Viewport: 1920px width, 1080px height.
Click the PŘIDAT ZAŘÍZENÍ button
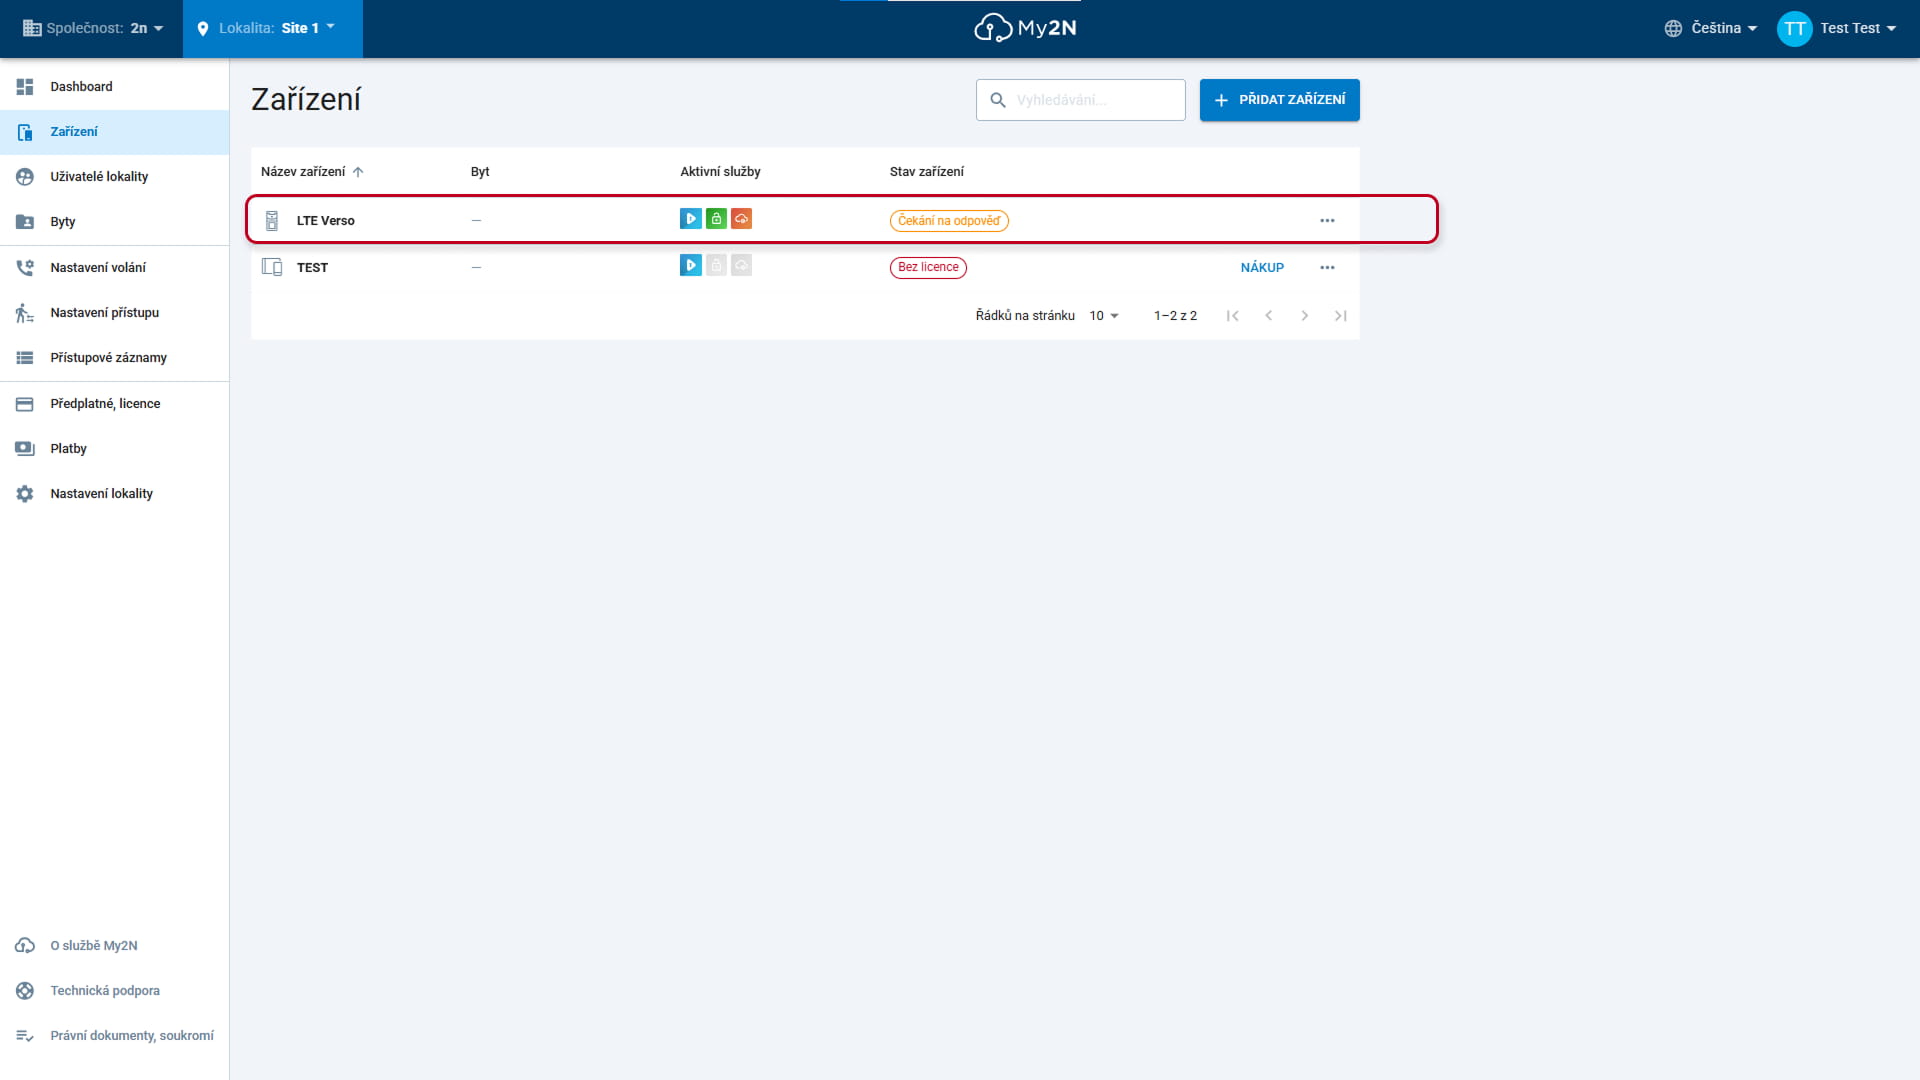[1280, 100]
